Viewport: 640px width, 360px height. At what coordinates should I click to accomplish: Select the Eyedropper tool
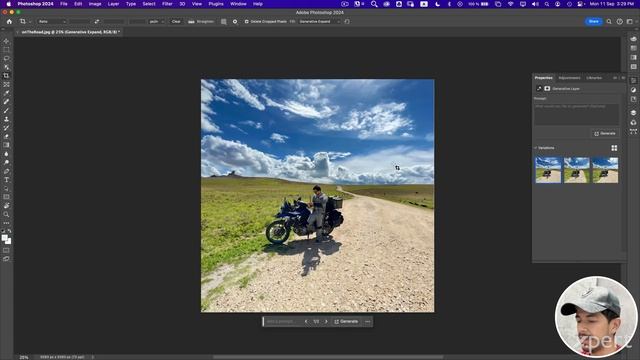(x=6, y=93)
